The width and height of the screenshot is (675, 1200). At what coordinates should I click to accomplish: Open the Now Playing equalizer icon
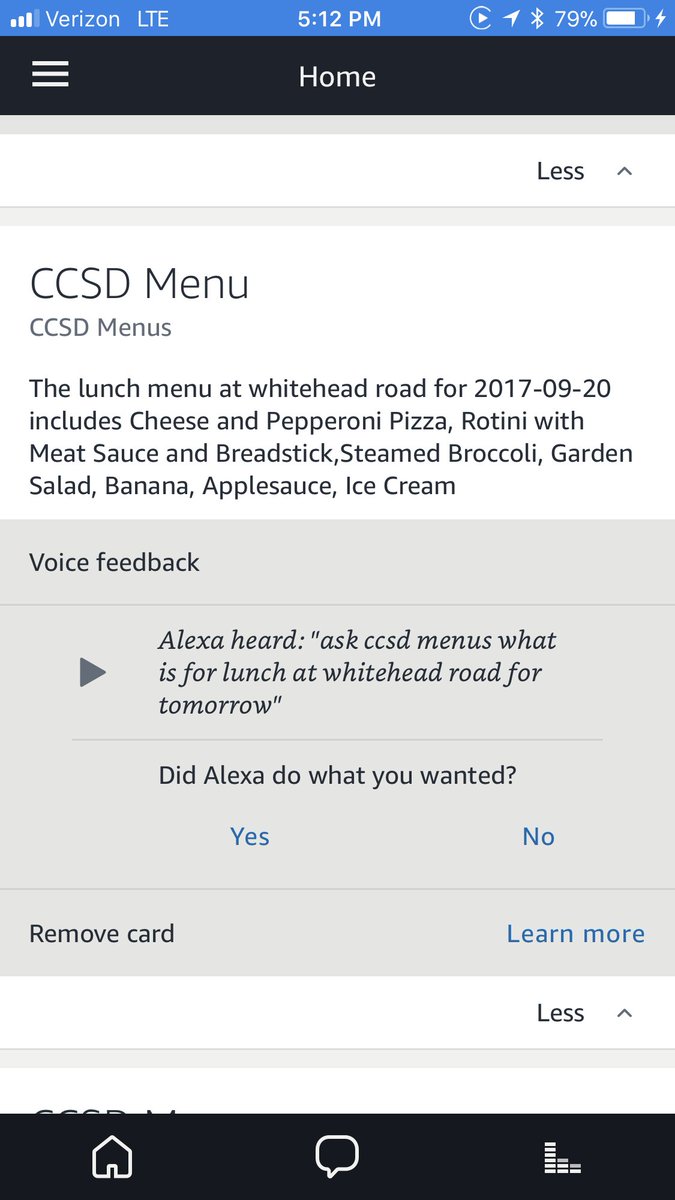562,1158
